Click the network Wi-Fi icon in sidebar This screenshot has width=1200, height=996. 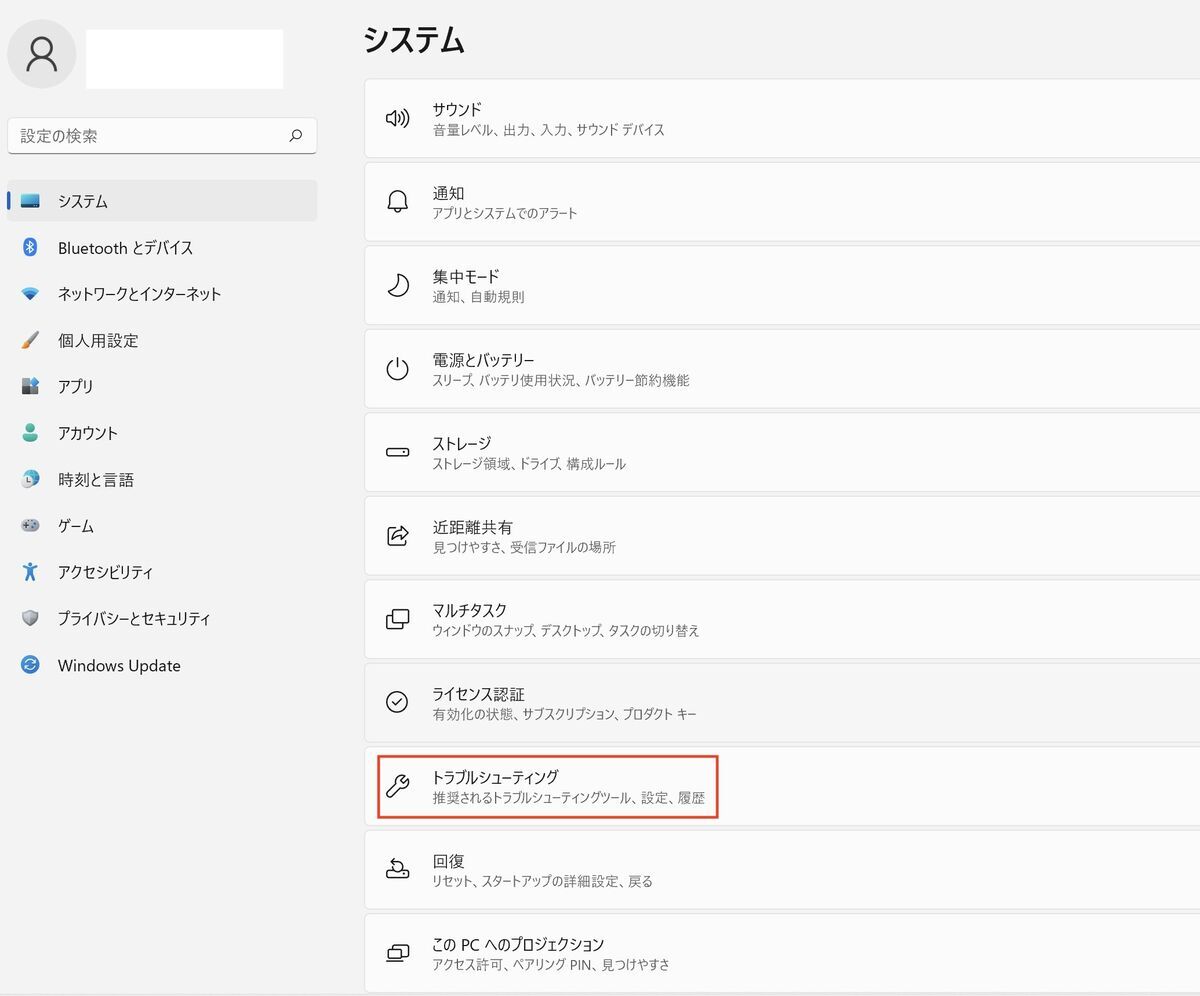(30, 294)
